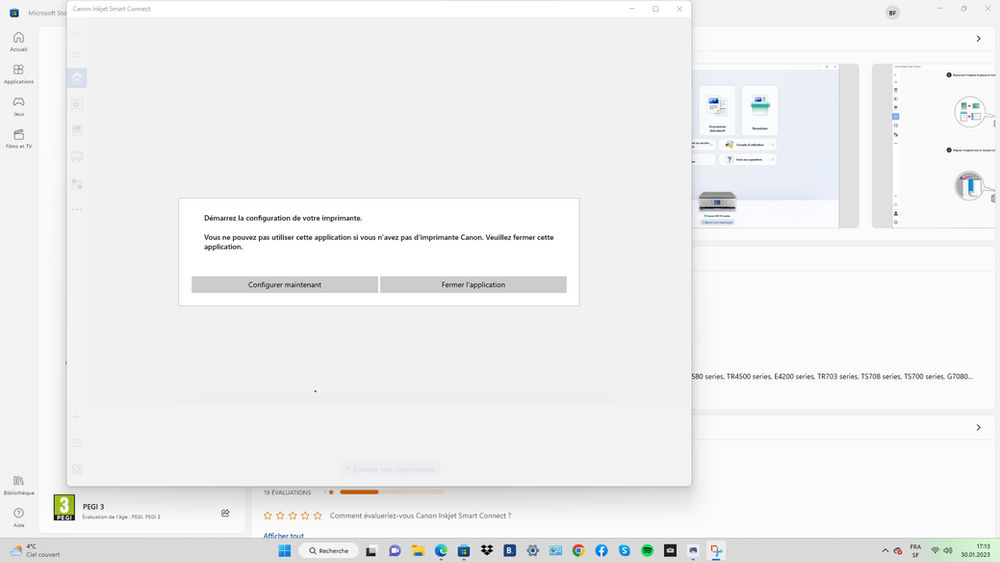
Task: Rate five stars for Canon Inkjet Smart Connect
Action: [318, 515]
